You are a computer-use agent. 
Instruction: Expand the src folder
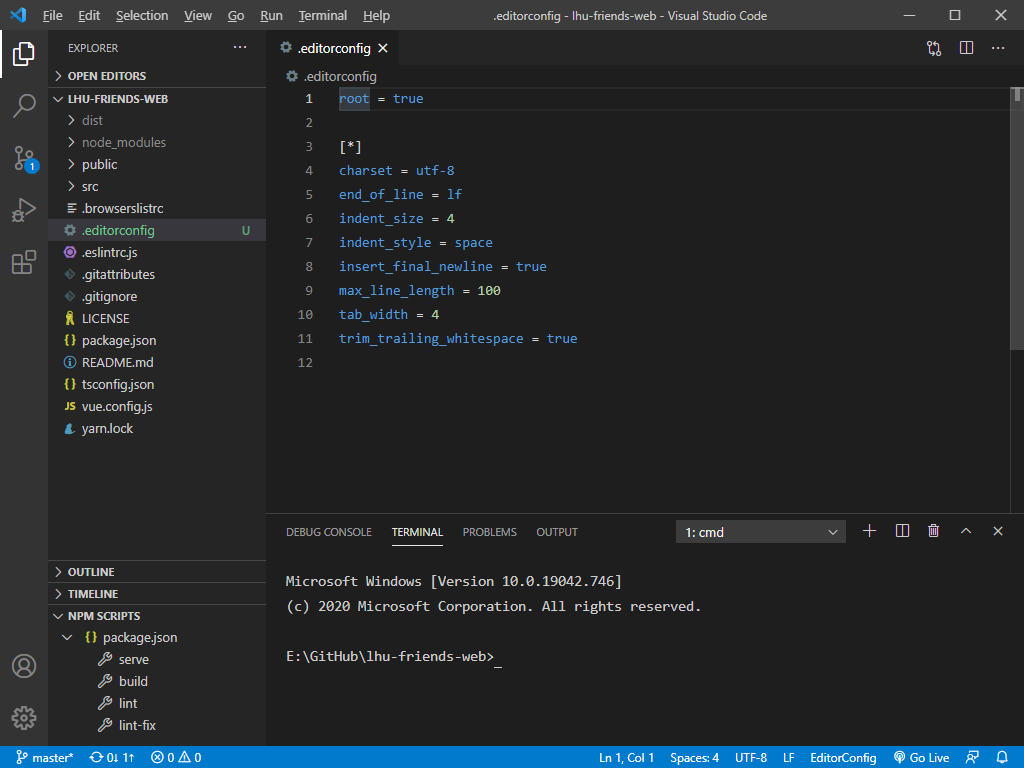coord(90,186)
